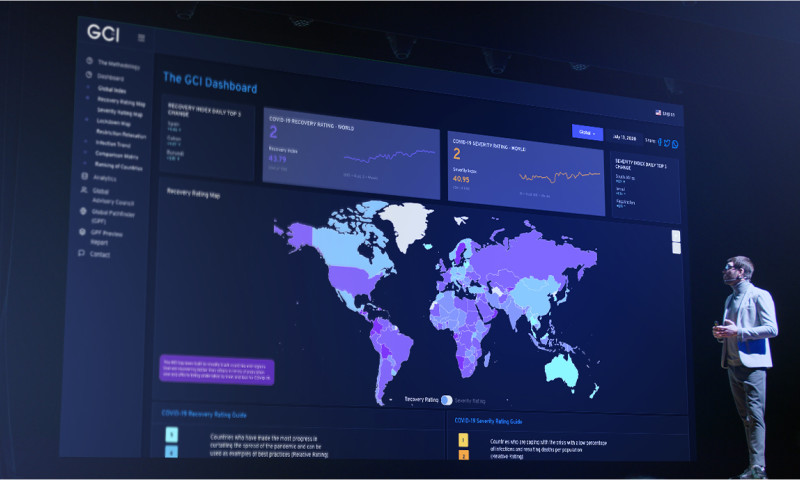Share dashboard via Twitter icon
Viewport: 800px width, 480px height.
668,143
